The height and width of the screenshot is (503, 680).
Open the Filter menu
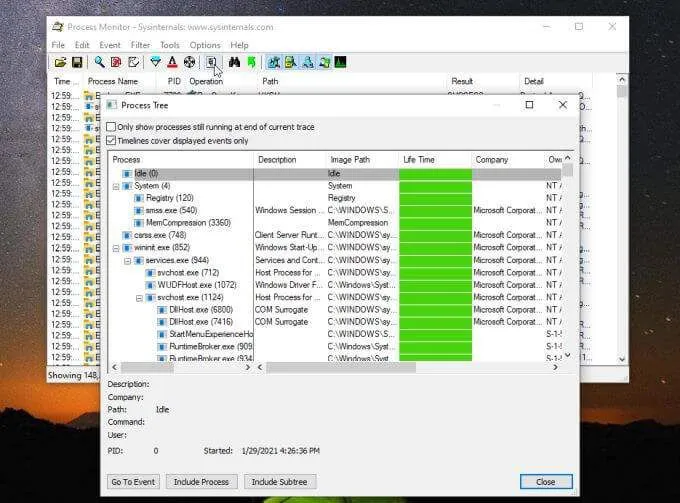click(x=140, y=45)
